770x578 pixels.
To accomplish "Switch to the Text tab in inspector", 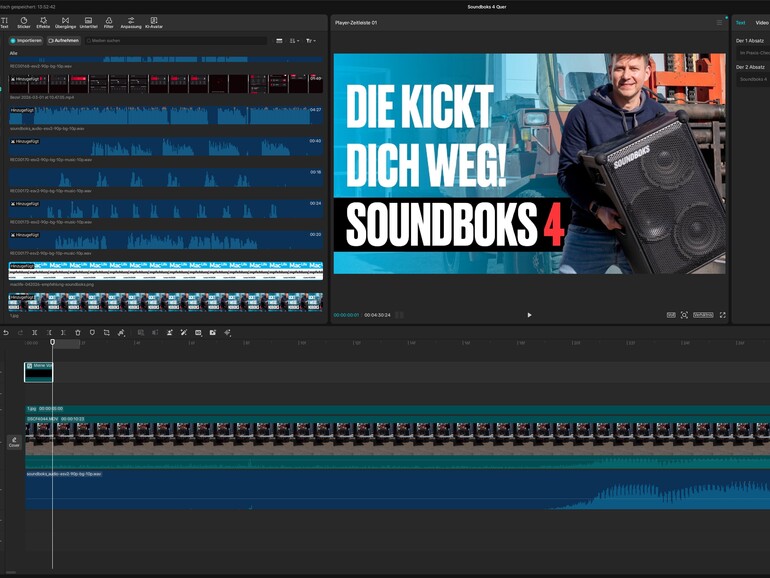I will (x=740, y=23).
